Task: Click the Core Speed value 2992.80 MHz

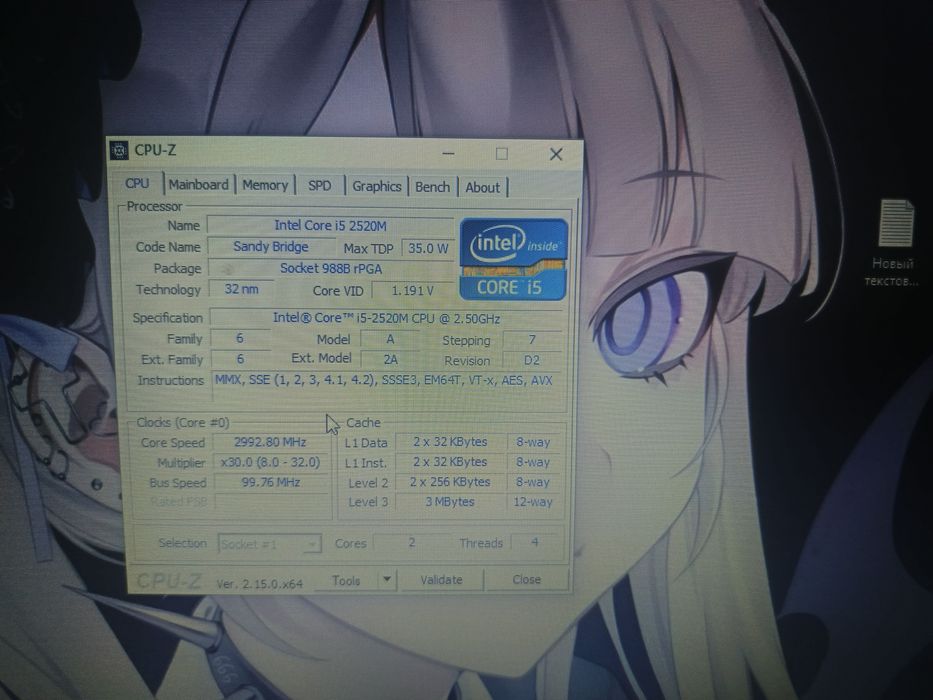Action: (270, 442)
